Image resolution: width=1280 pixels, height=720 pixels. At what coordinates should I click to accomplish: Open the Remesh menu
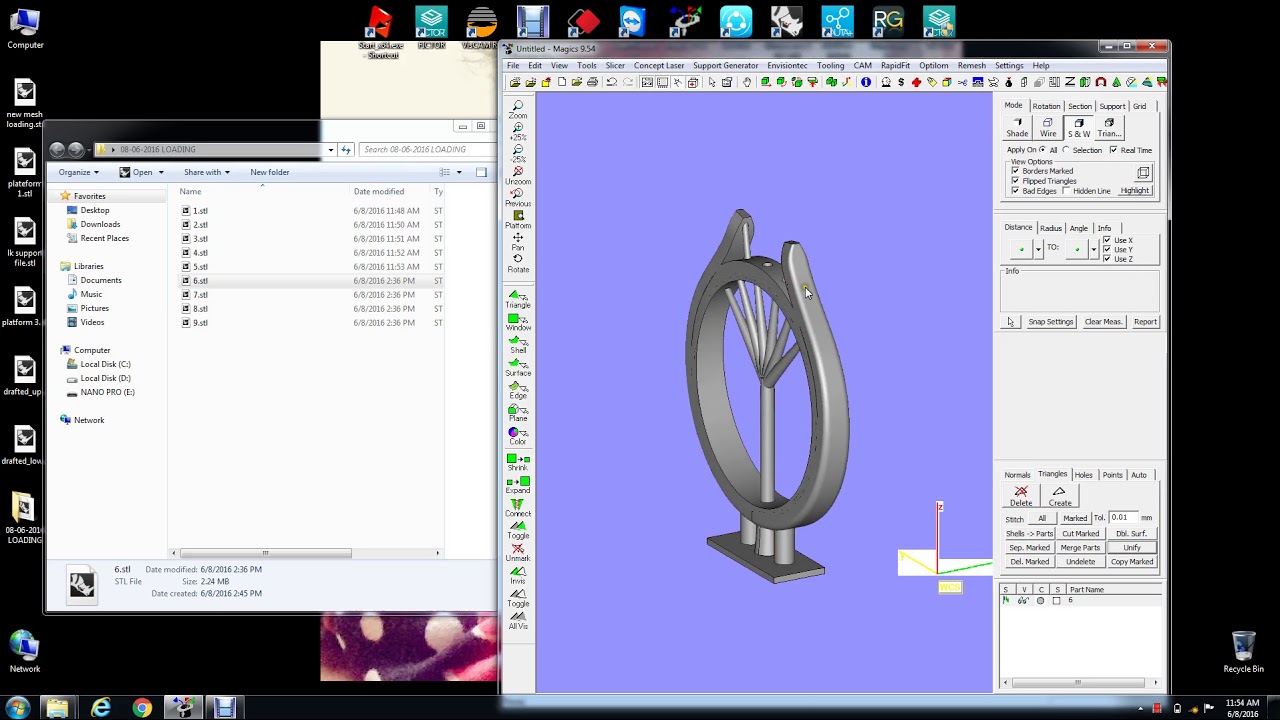click(x=971, y=66)
